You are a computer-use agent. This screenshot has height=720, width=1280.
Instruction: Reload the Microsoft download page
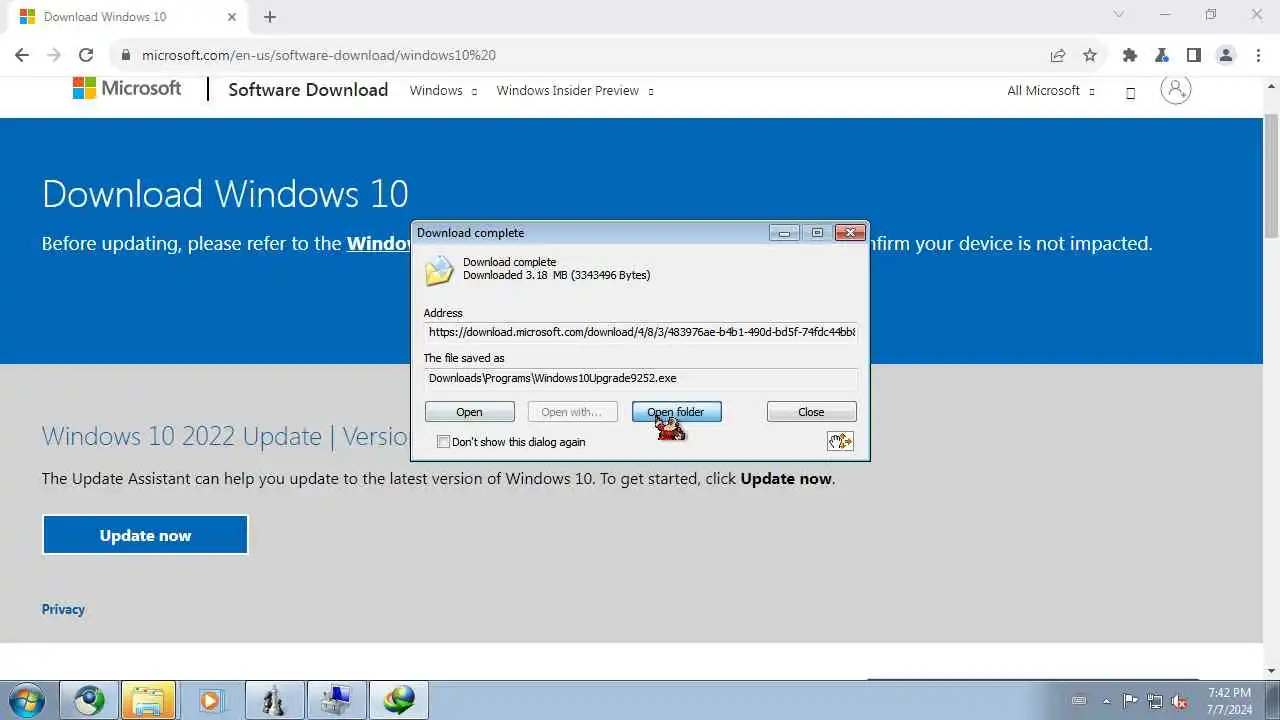(x=86, y=56)
